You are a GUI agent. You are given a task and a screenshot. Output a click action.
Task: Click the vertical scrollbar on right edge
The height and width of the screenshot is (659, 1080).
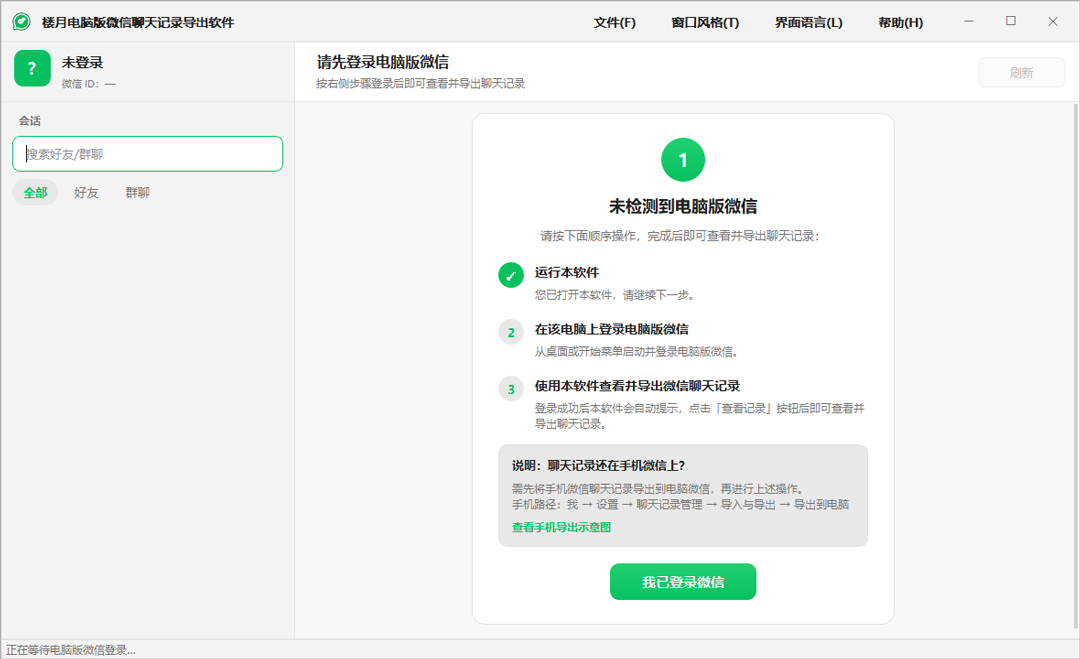(x=1076, y=366)
